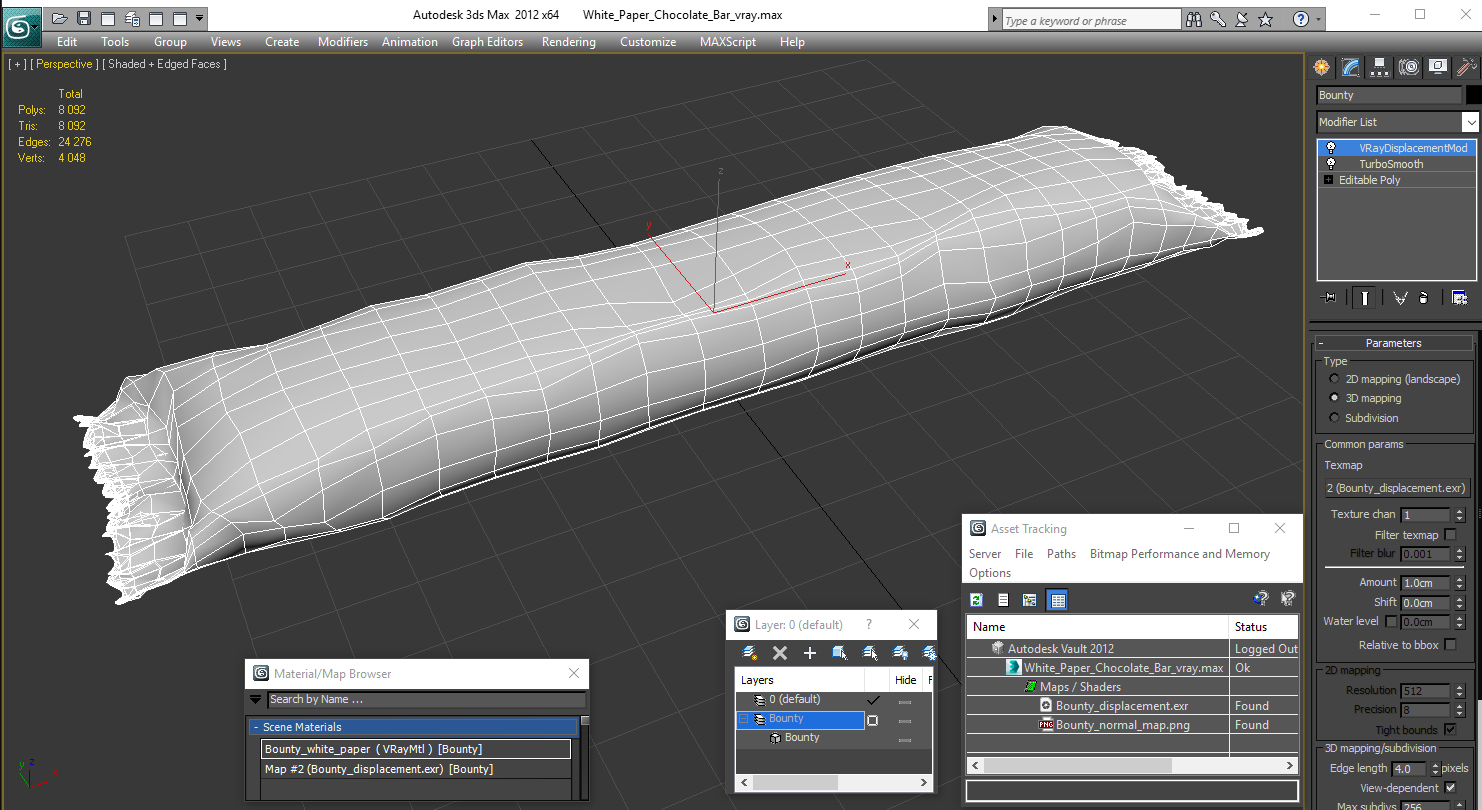Select the Subdivision type radio button
Screen dimensions: 1482x810
coord(1334,418)
